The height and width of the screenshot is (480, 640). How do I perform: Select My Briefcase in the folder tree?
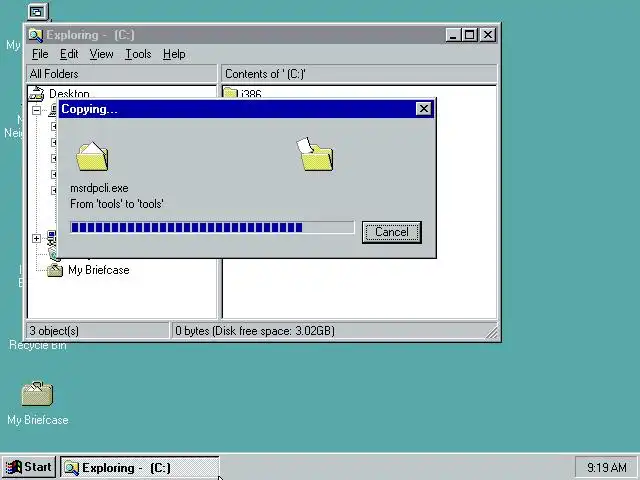(x=99, y=270)
